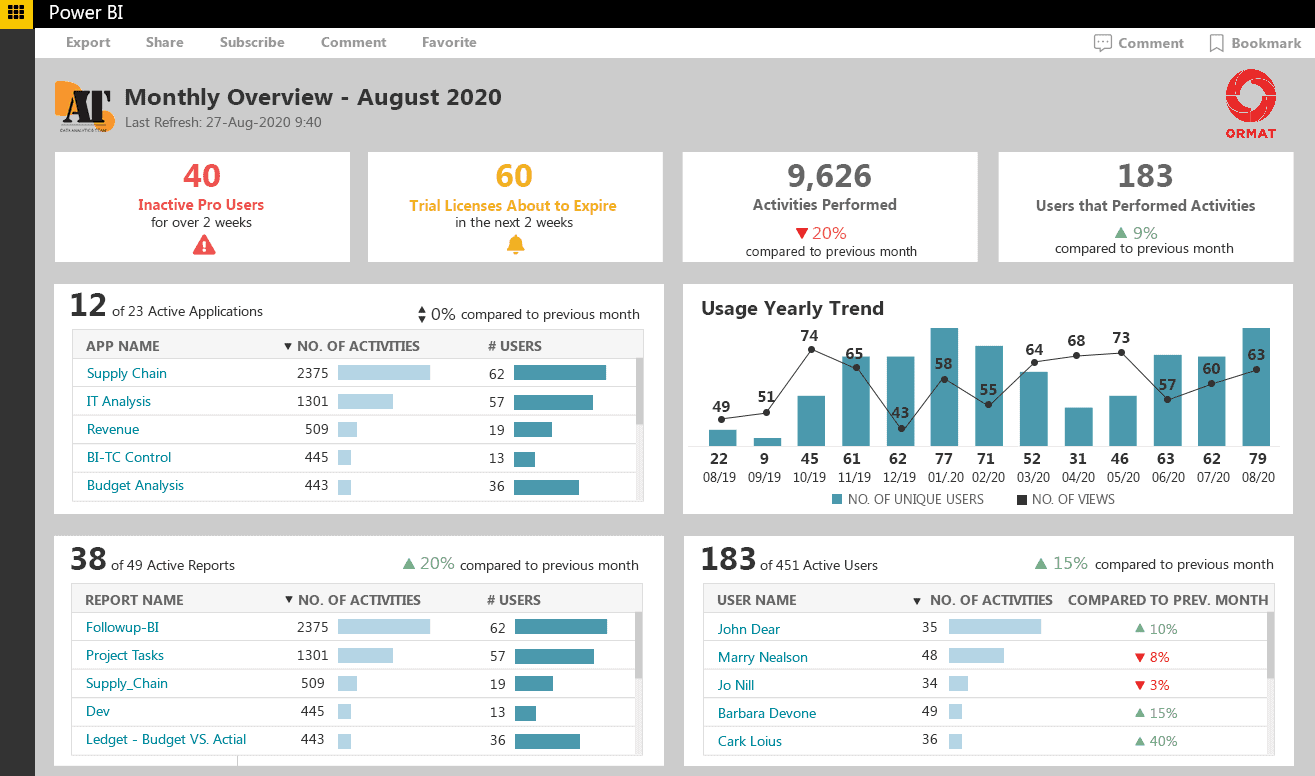Click the orange bell notification icon
Image resolution: width=1315 pixels, height=776 pixels.
coord(515,244)
